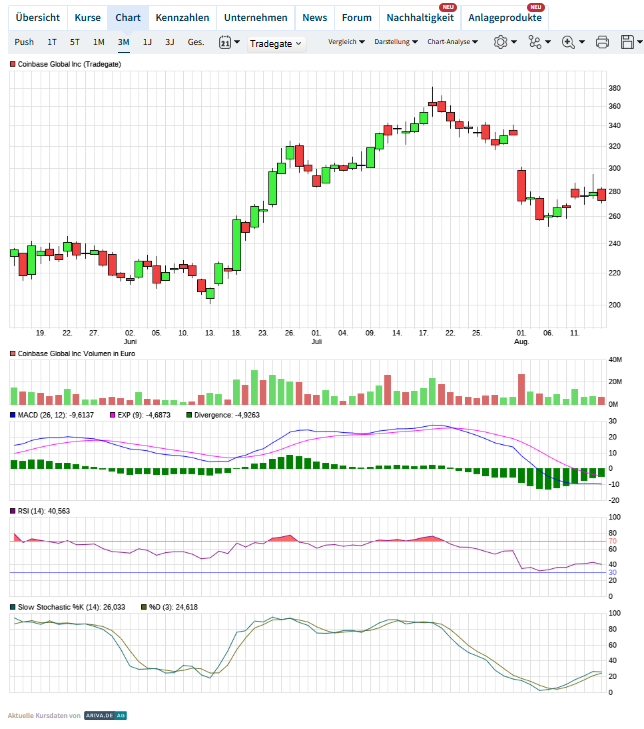Expand arrow beside the settings gear
The width and height of the screenshot is (644, 729).
pos(514,42)
